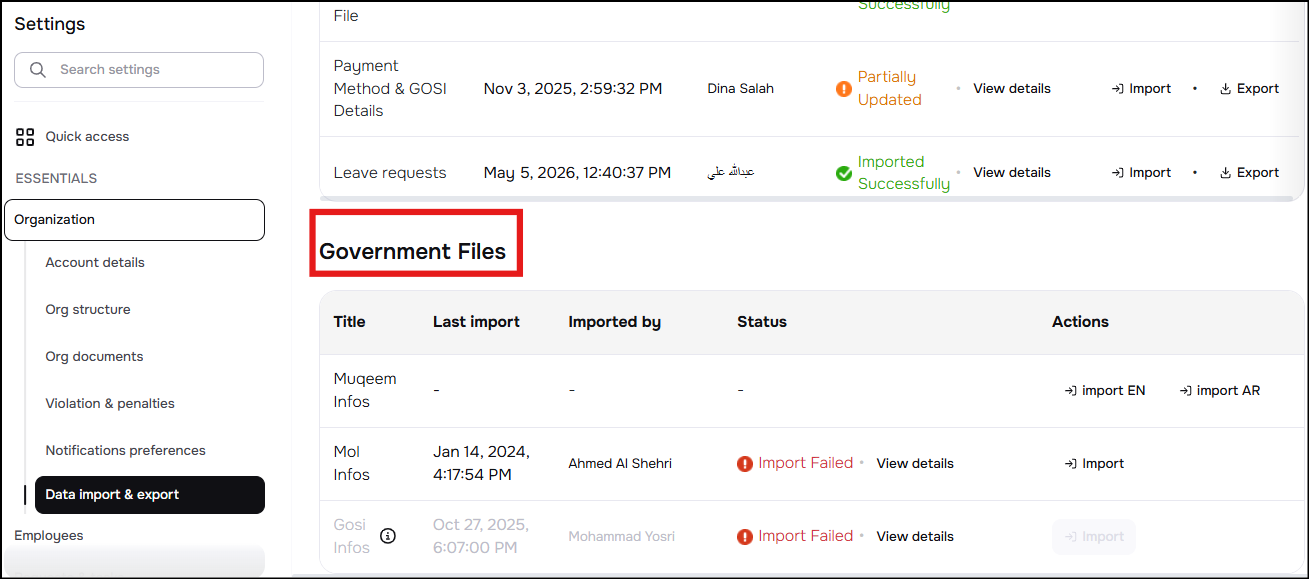
Task: View details for Leave requests import
Action: click(1012, 173)
